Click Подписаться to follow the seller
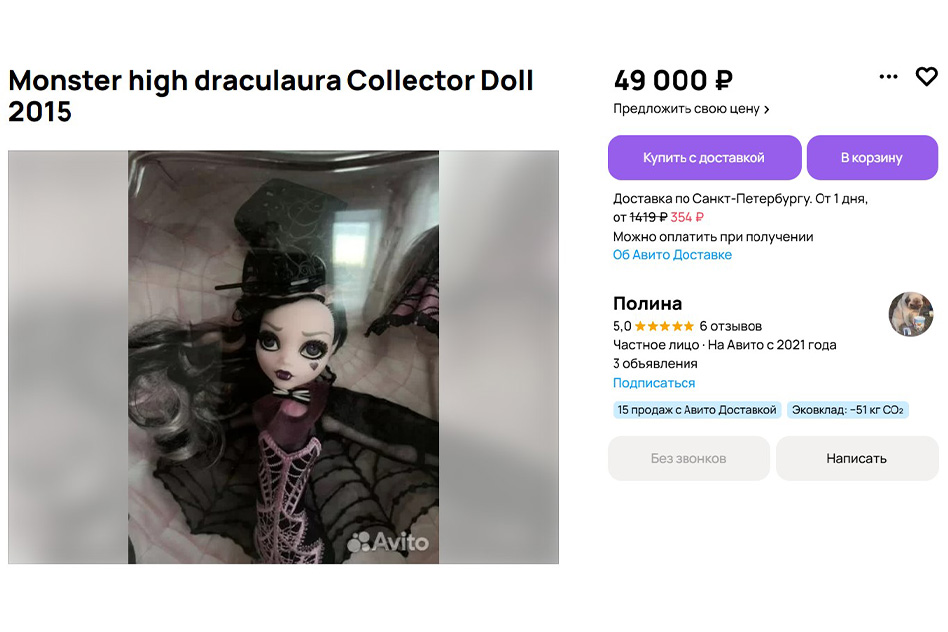 point(654,383)
